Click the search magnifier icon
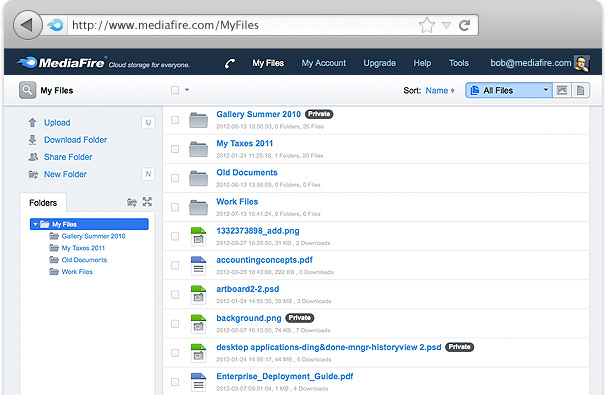The width and height of the screenshot is (605, 395). coord(27,90)
